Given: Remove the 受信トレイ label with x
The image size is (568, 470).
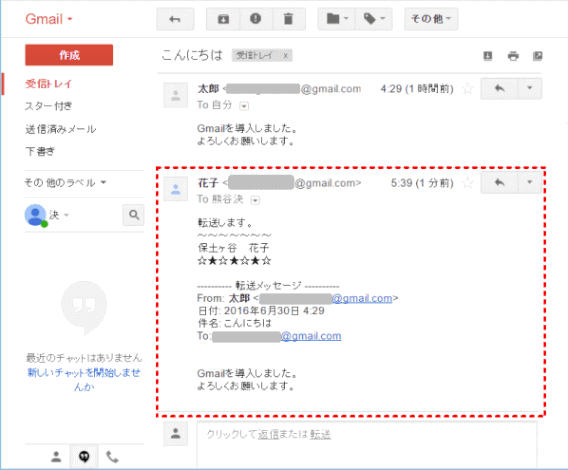Looking at the screenshot, I should 285,55.
